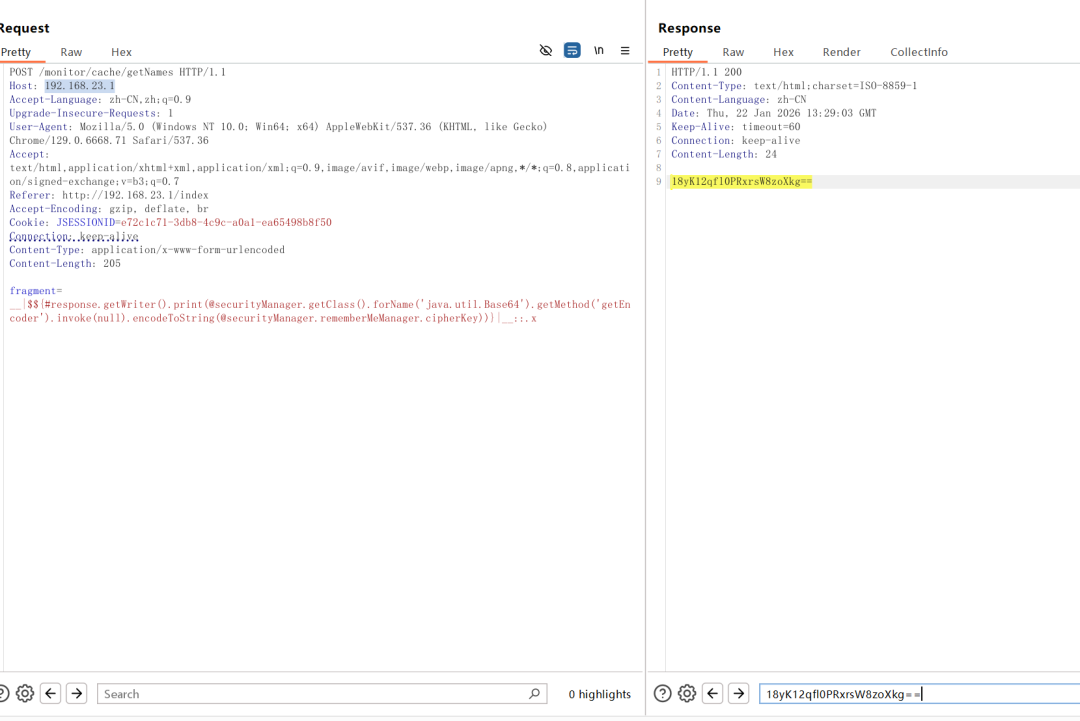Open the CollectInfo tab in Response
The height and width of the screenshot is (721, 1080).
pos(919,52)
